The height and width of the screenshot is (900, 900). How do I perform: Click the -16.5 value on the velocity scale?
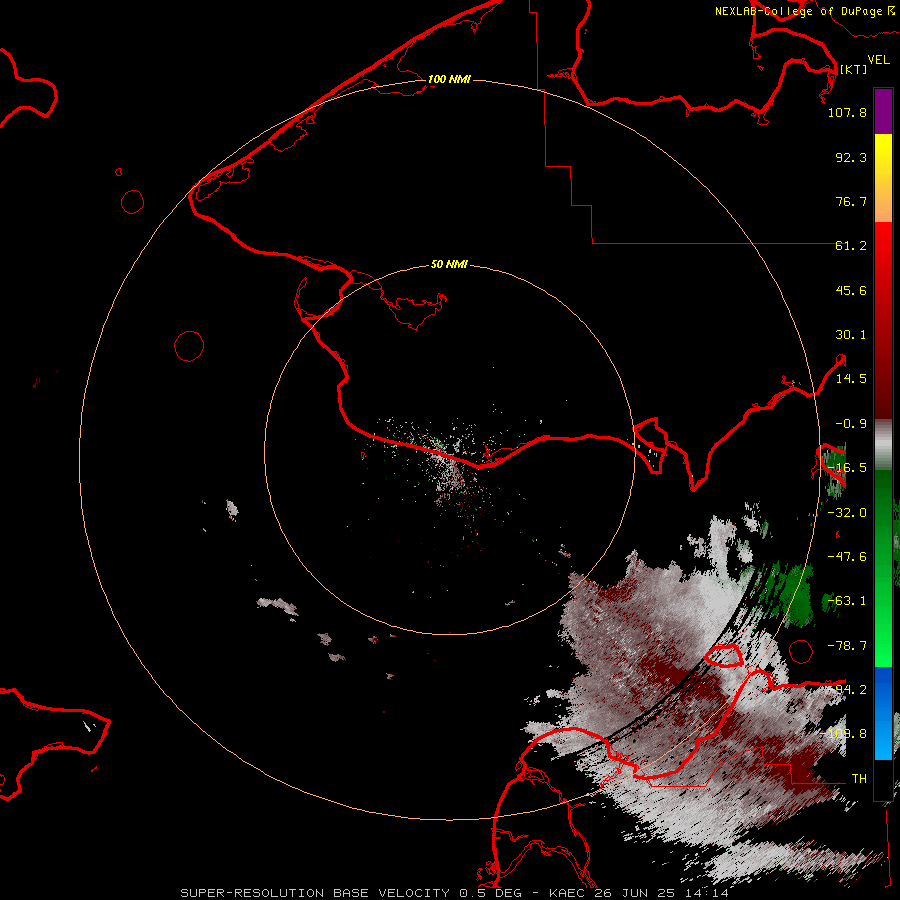point(847,468)
